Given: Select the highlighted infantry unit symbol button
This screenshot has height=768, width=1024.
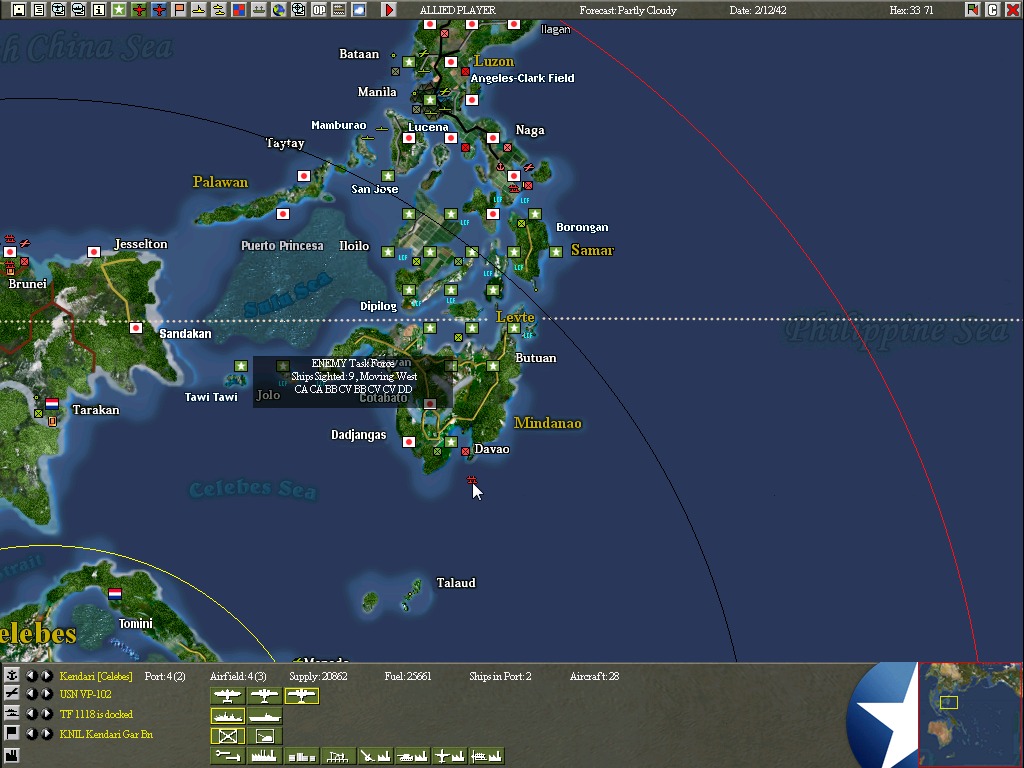Looking at the screenshot, I should tap(228, 737).
